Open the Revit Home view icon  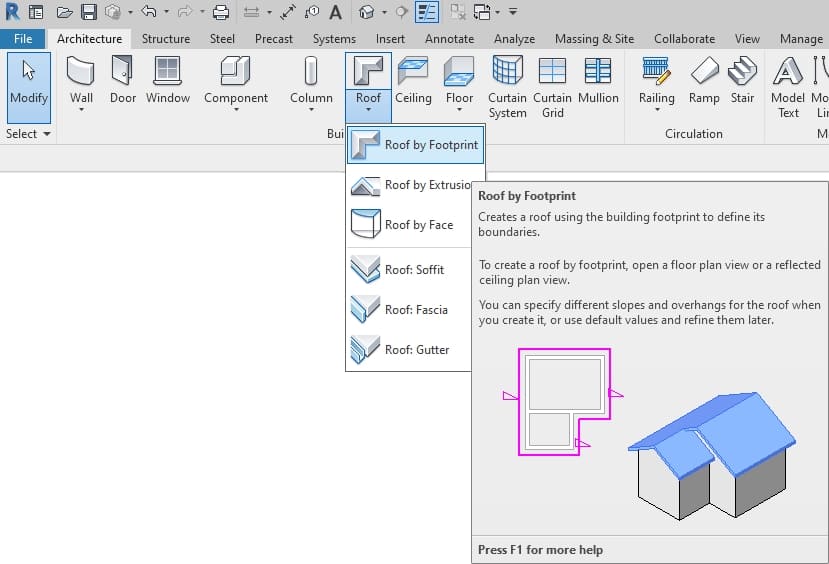[x=36, y=12]
